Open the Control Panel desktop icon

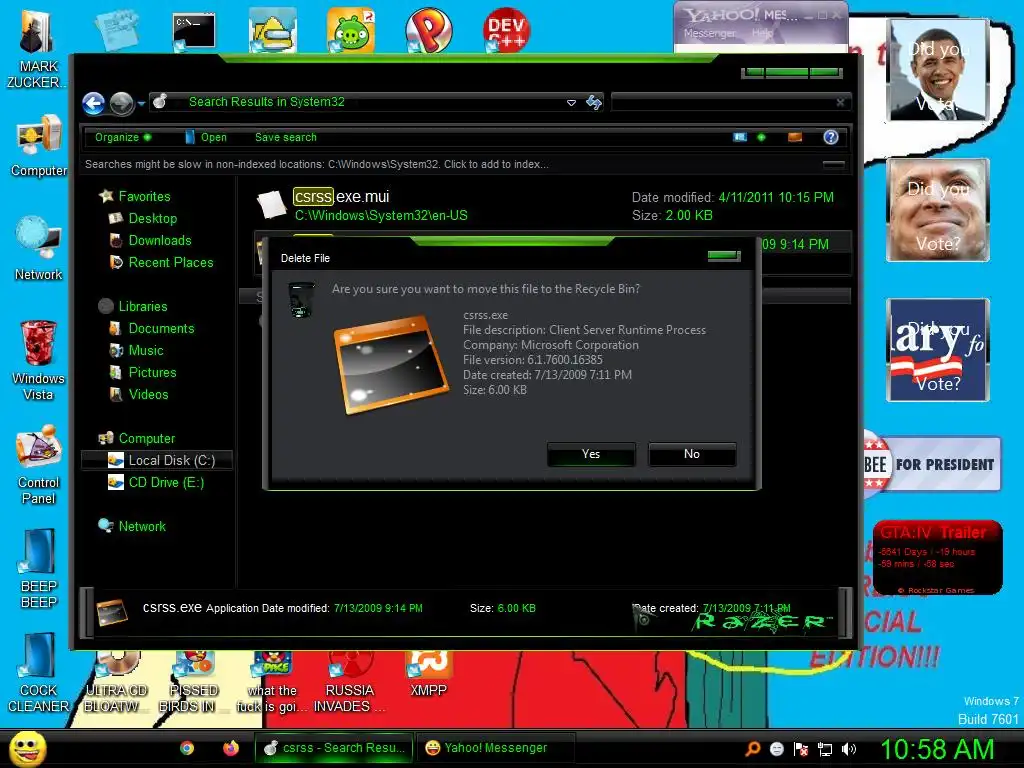point(39,464)
